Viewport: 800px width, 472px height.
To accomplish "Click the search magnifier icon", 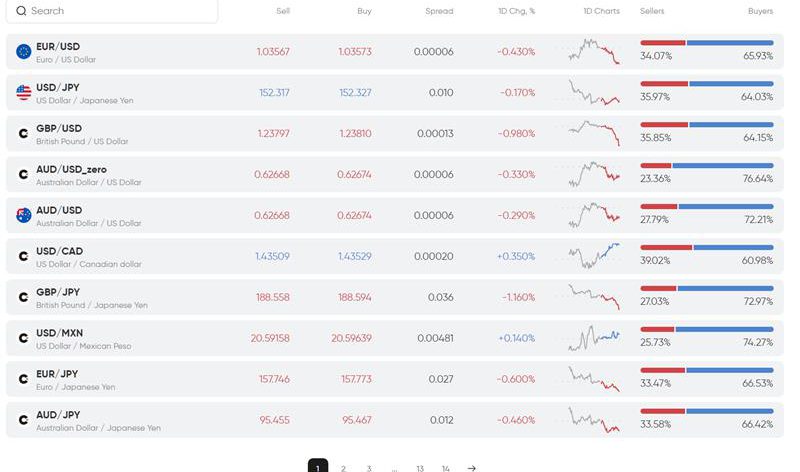I will (21, 11).
